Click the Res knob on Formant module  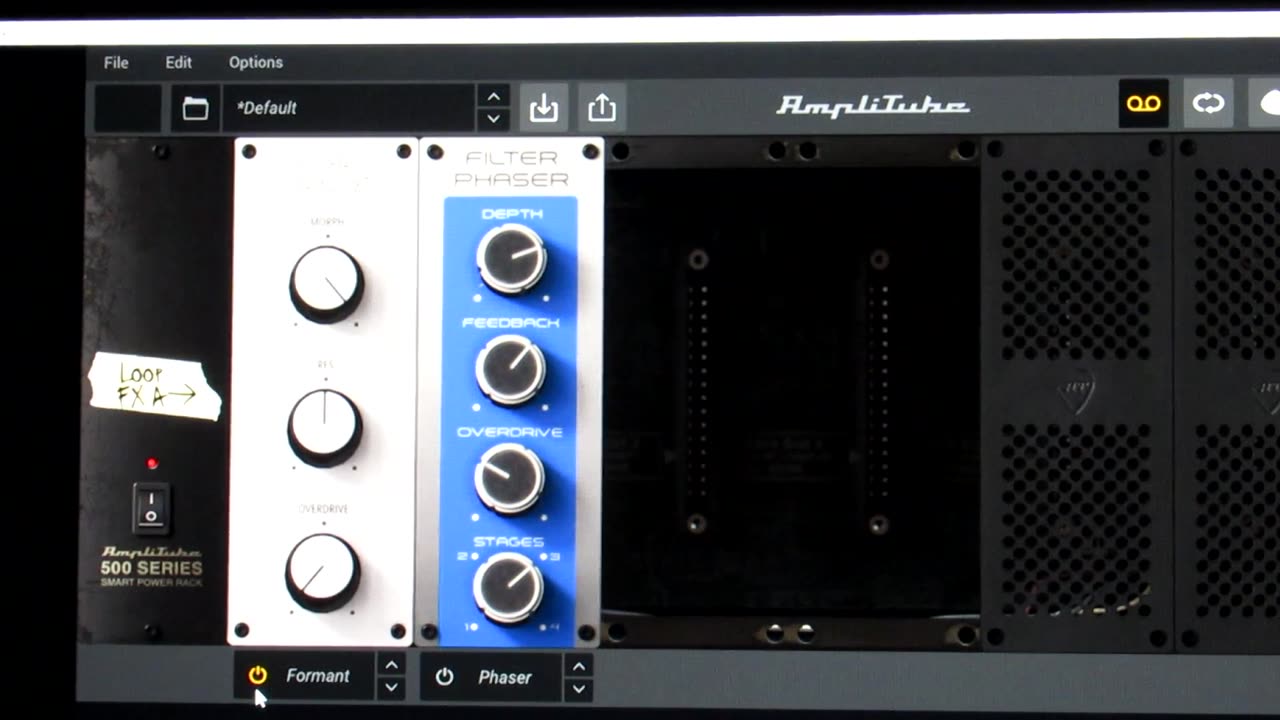tap(325, 427)
